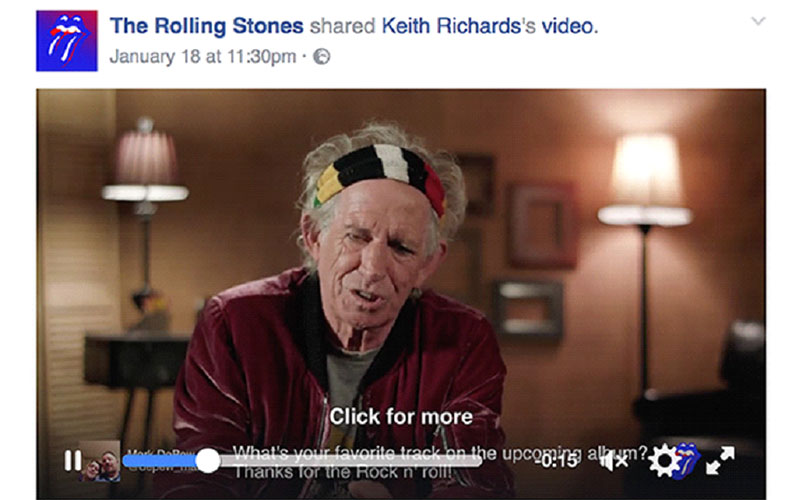Viewport: 800px width, 500px height.
Task: Pause the playing video
Action: coord(72,460)
